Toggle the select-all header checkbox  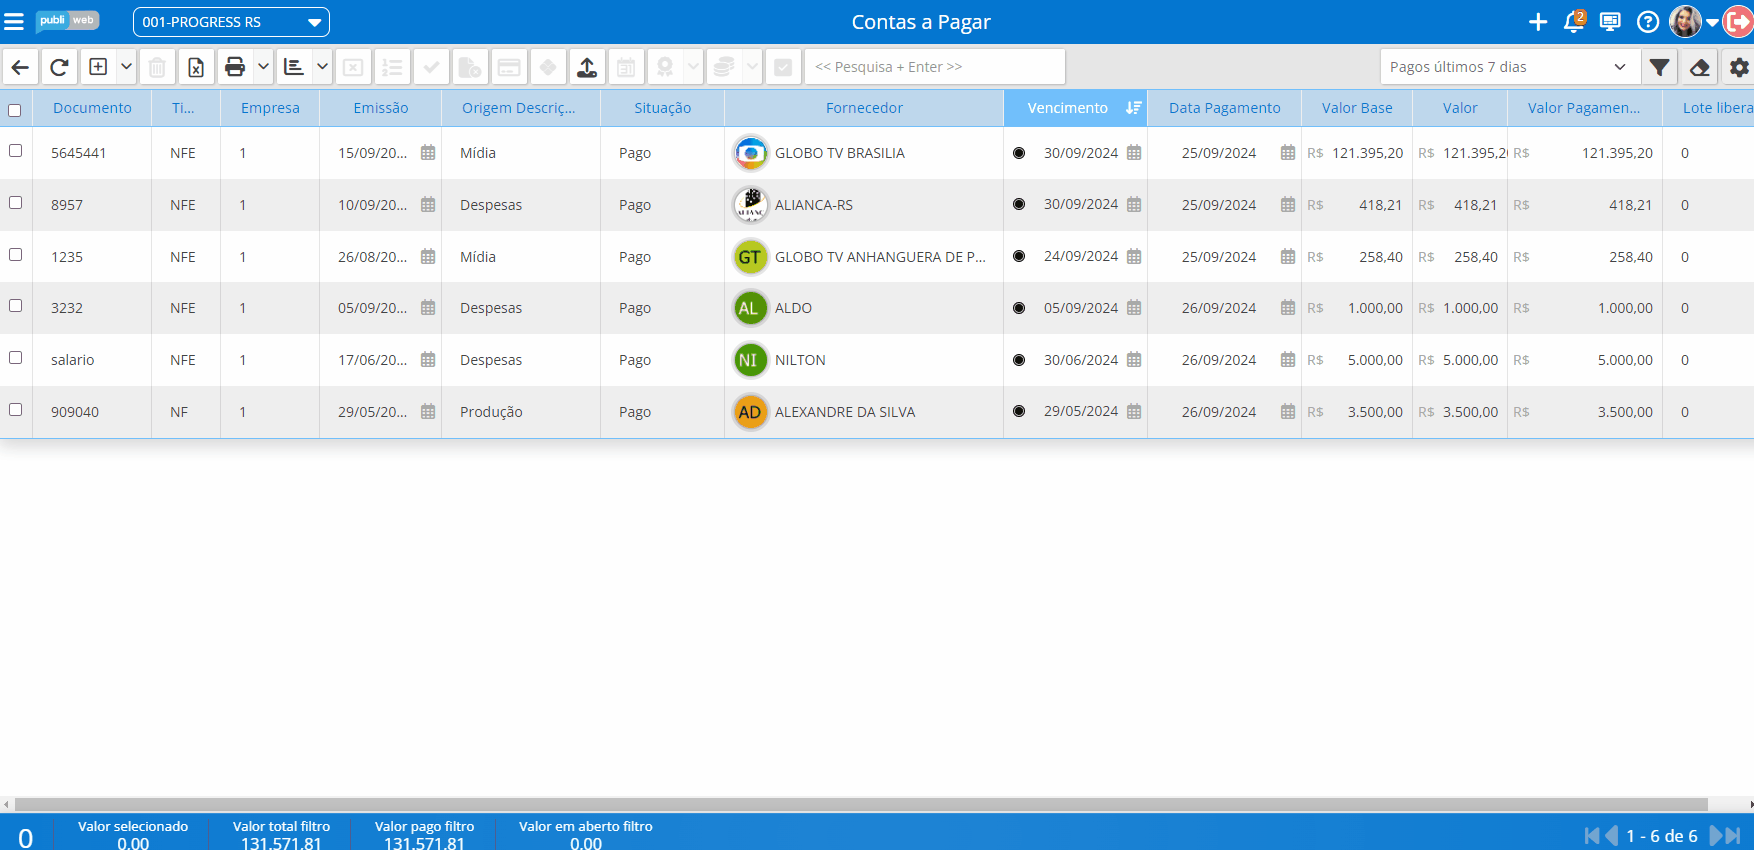point(15,110)
